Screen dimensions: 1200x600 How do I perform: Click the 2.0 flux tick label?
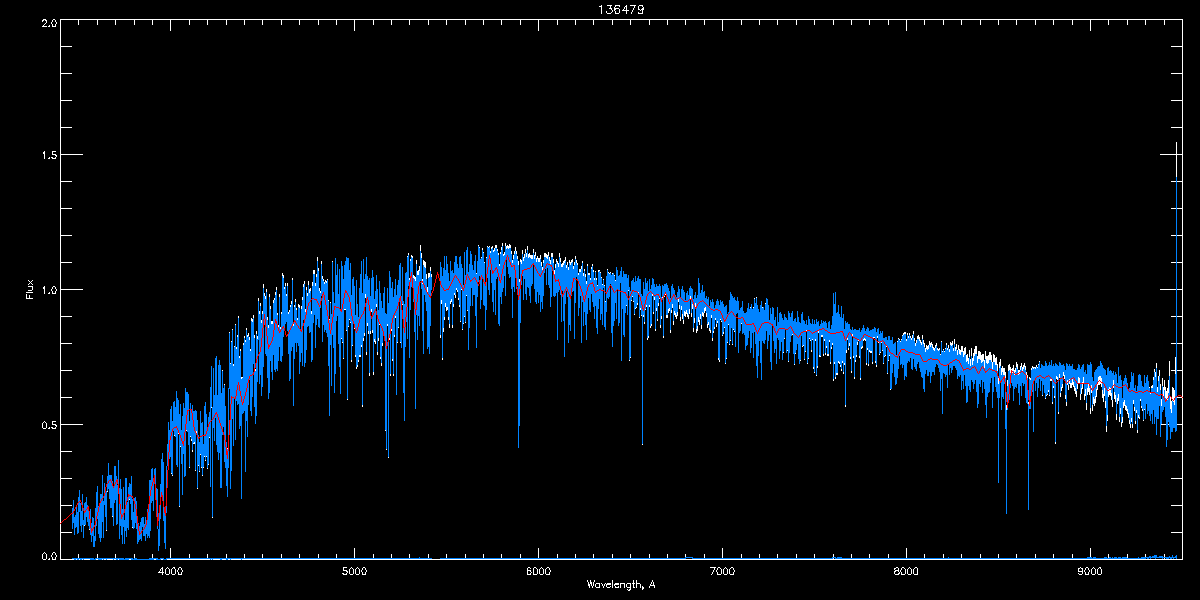pos(49,22)
